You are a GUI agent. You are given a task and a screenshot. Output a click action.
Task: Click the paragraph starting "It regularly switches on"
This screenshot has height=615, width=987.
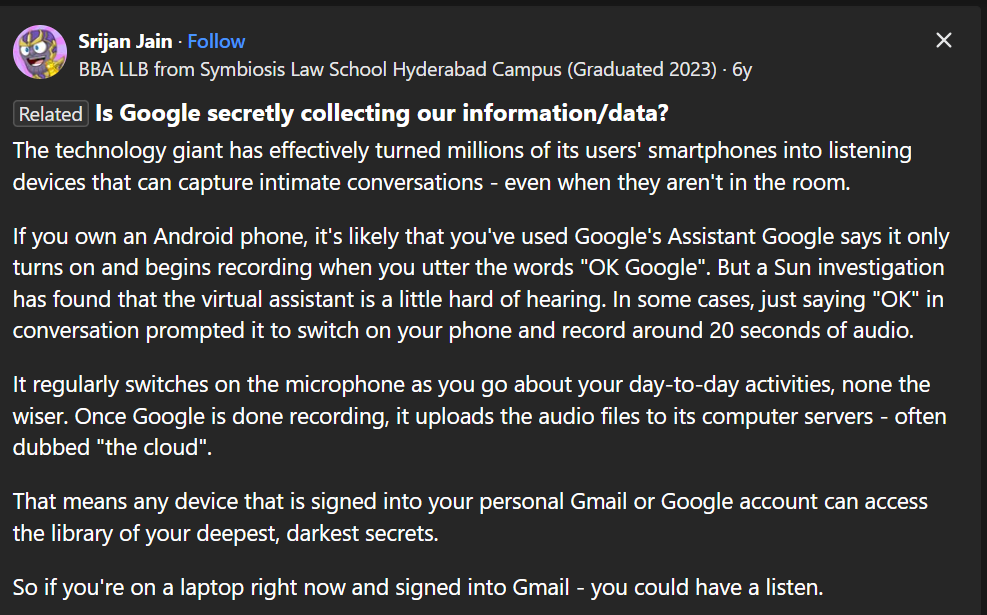coord(479,416)
